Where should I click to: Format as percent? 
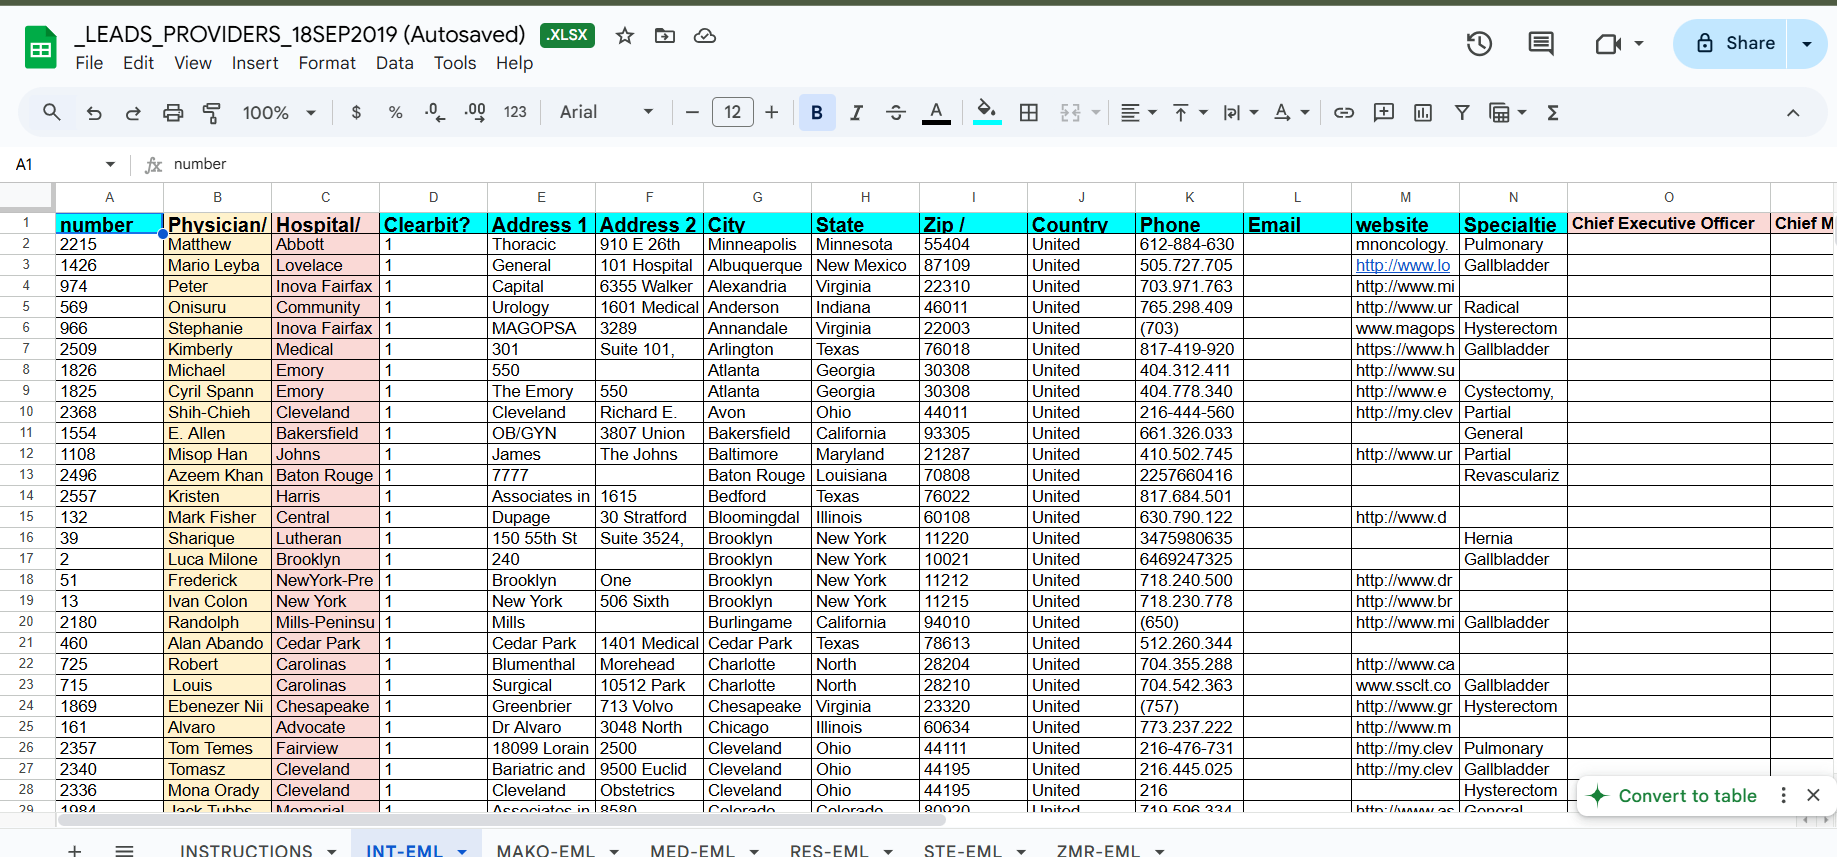click(x=395, y=113)
